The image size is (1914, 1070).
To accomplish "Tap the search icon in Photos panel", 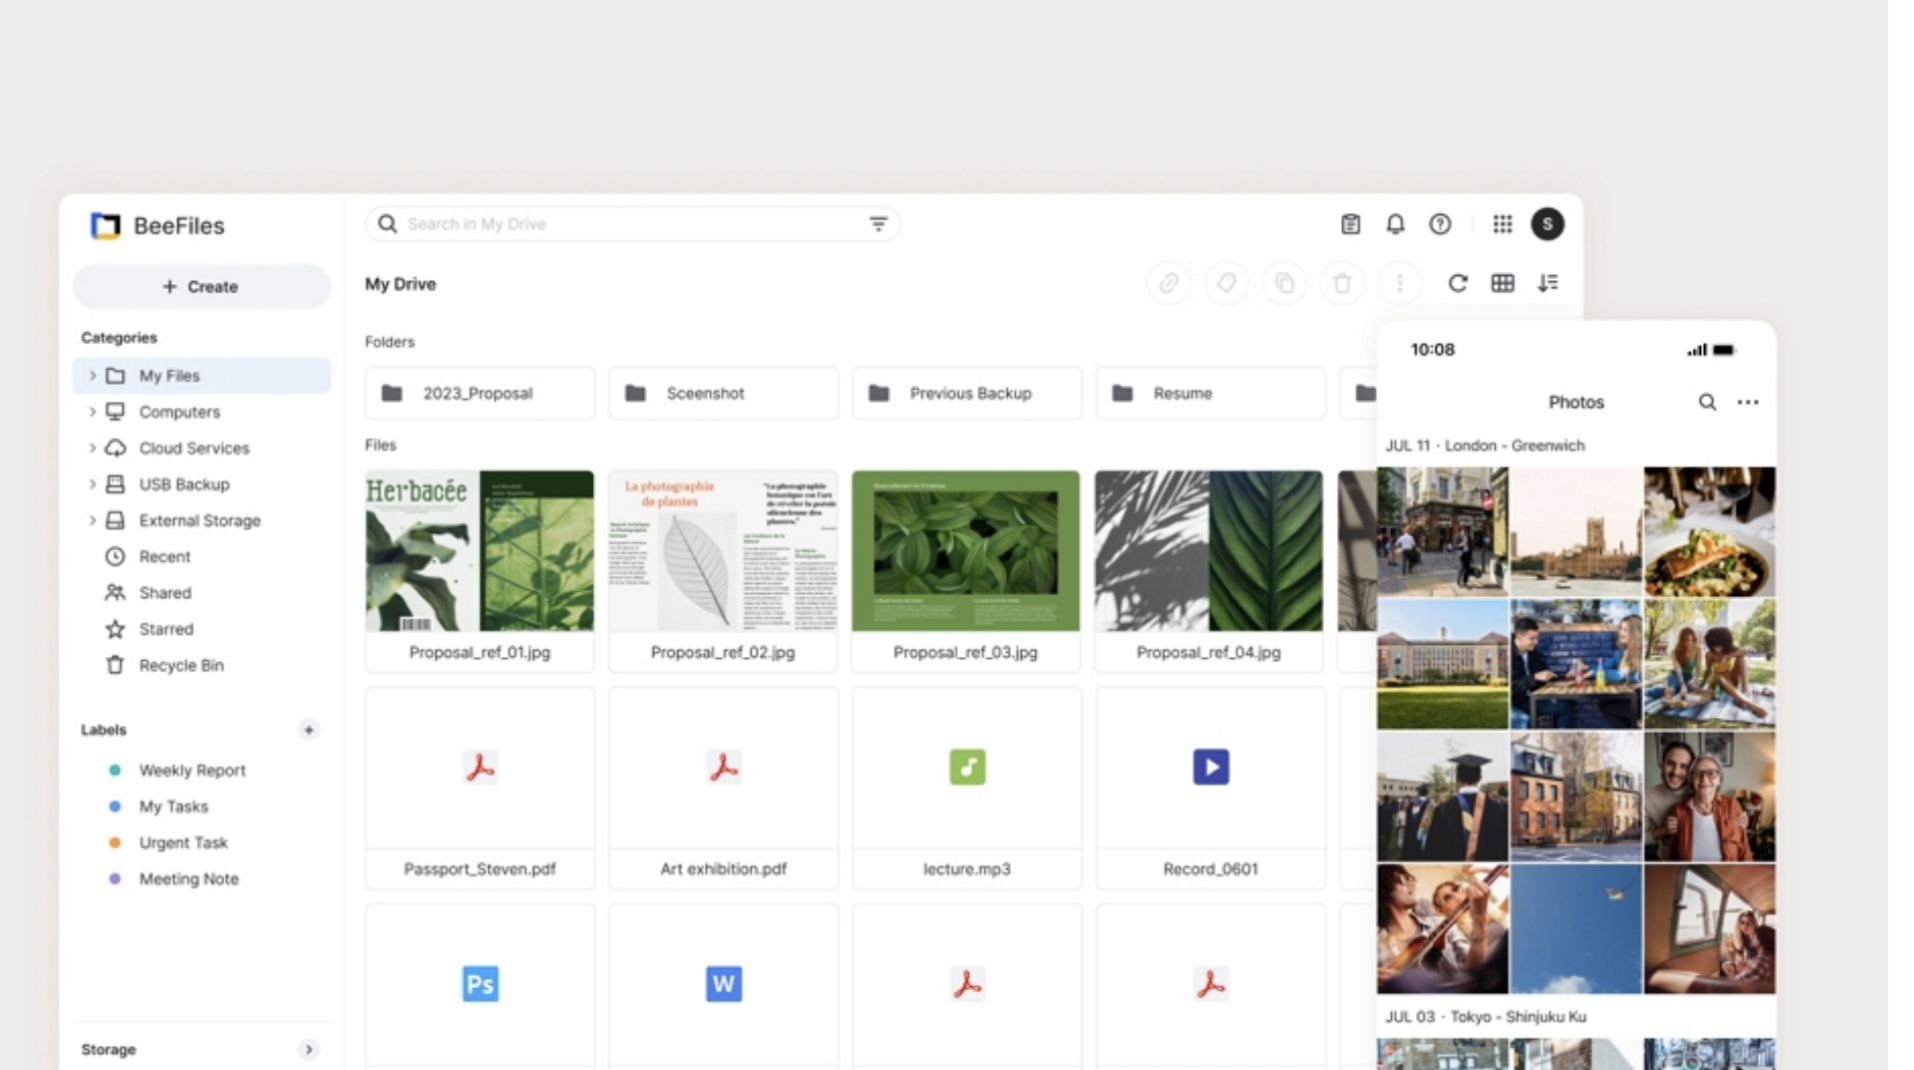I will point(1707,402).
